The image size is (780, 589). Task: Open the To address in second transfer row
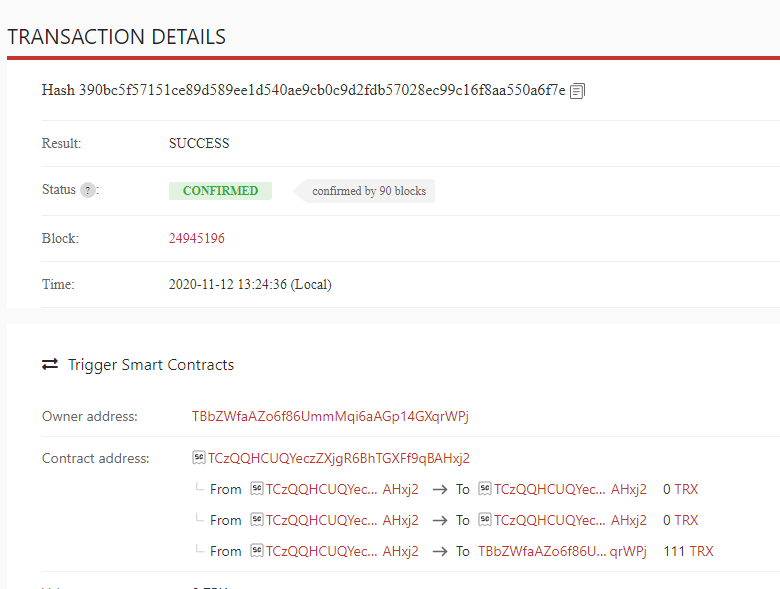[570, 520]
